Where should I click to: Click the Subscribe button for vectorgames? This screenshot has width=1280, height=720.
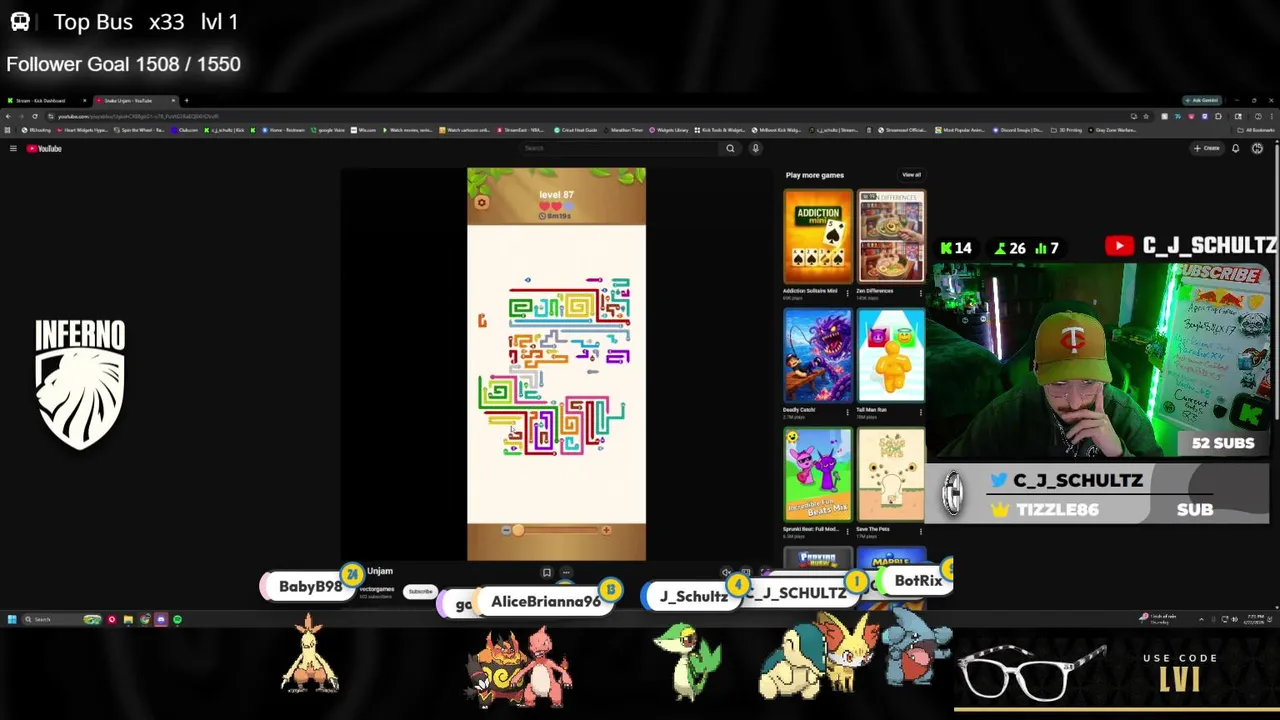point(420,591)
